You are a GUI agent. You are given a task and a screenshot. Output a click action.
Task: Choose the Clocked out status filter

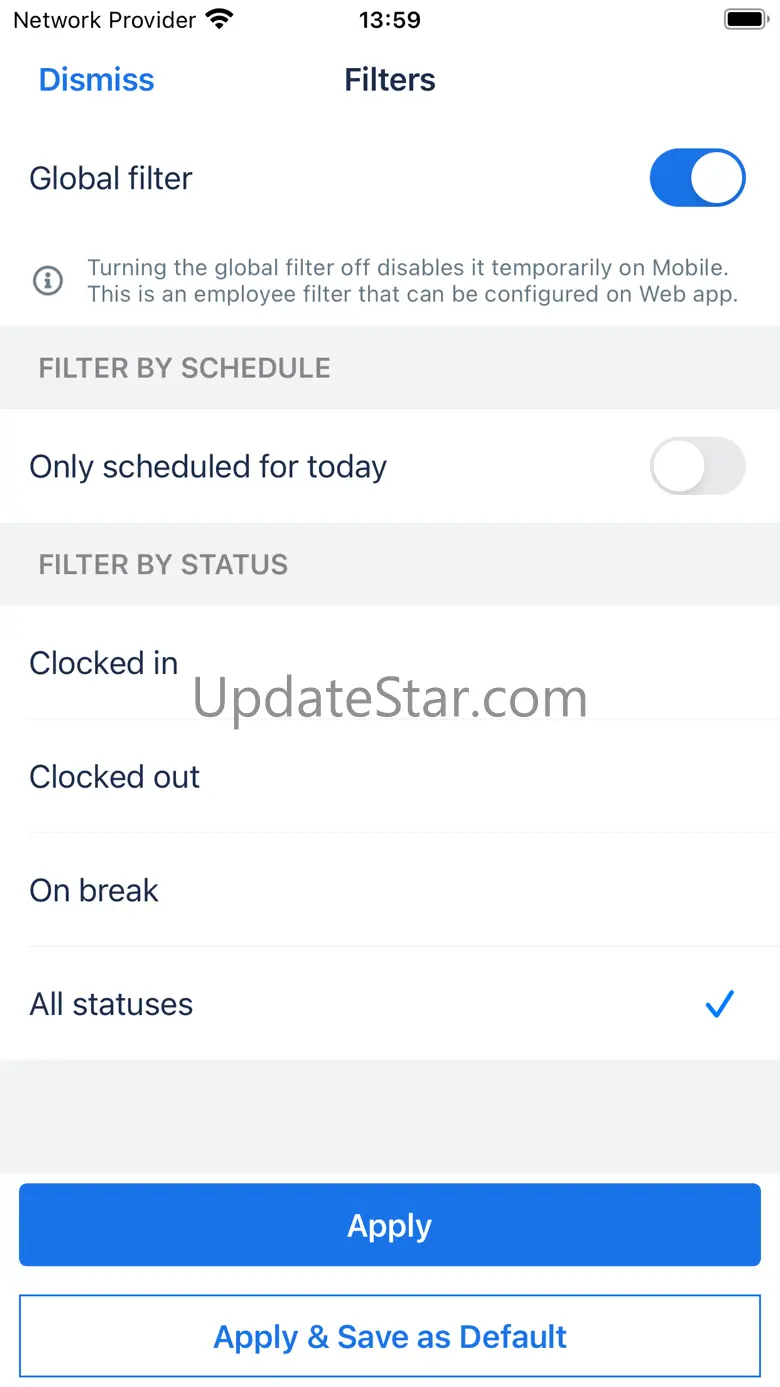(115, 777)
